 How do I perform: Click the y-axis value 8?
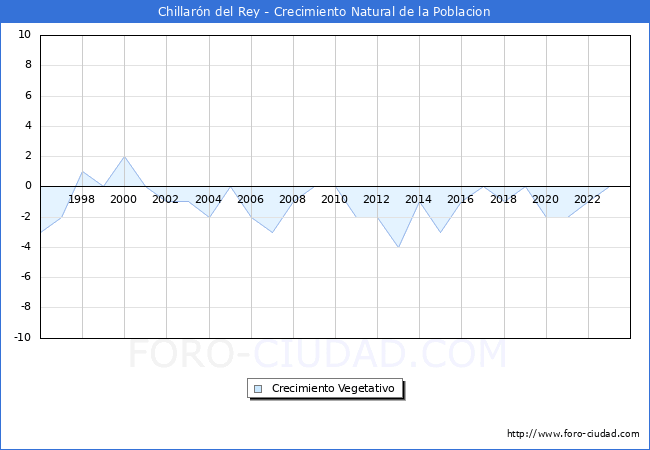point(28,65)
